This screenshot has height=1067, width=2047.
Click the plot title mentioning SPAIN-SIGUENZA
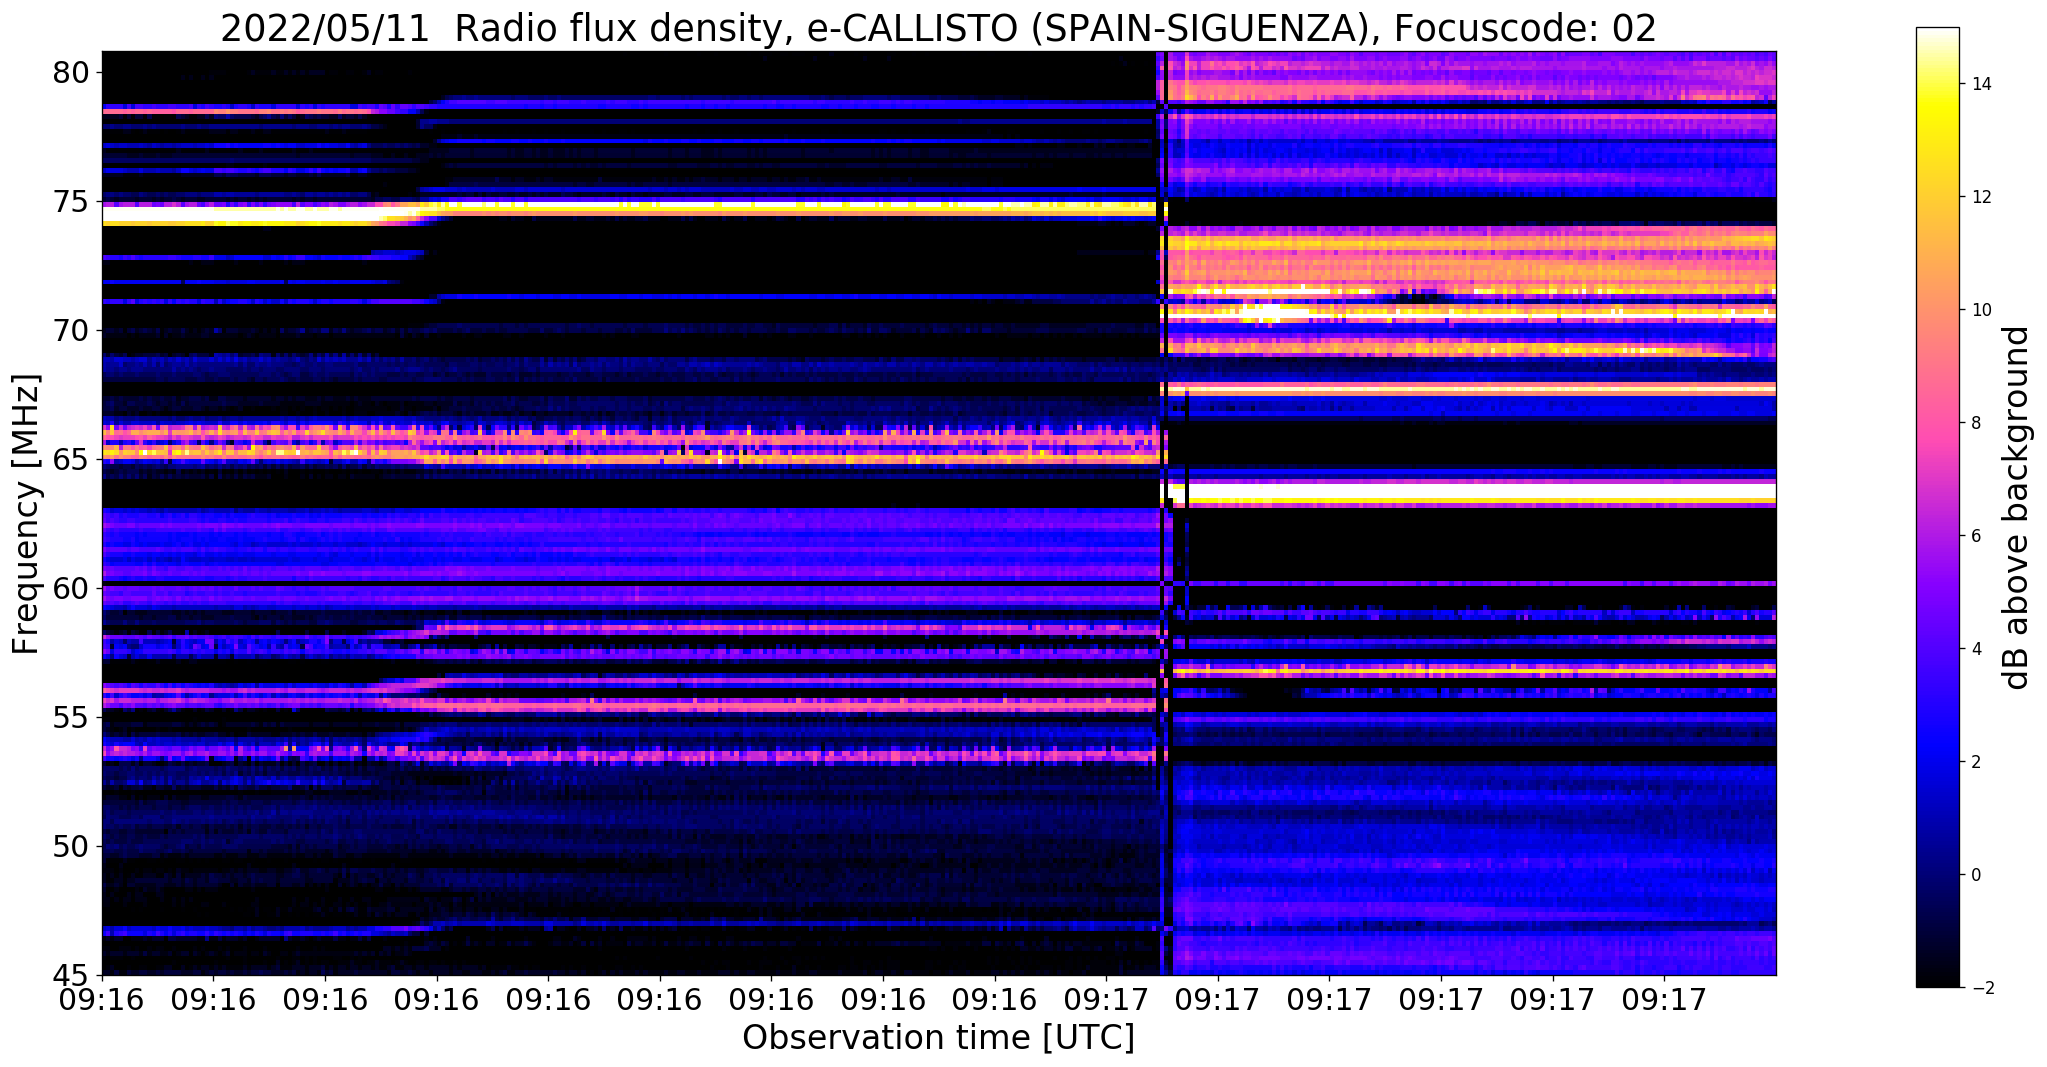pyautogui.click(x=938, y=29)
